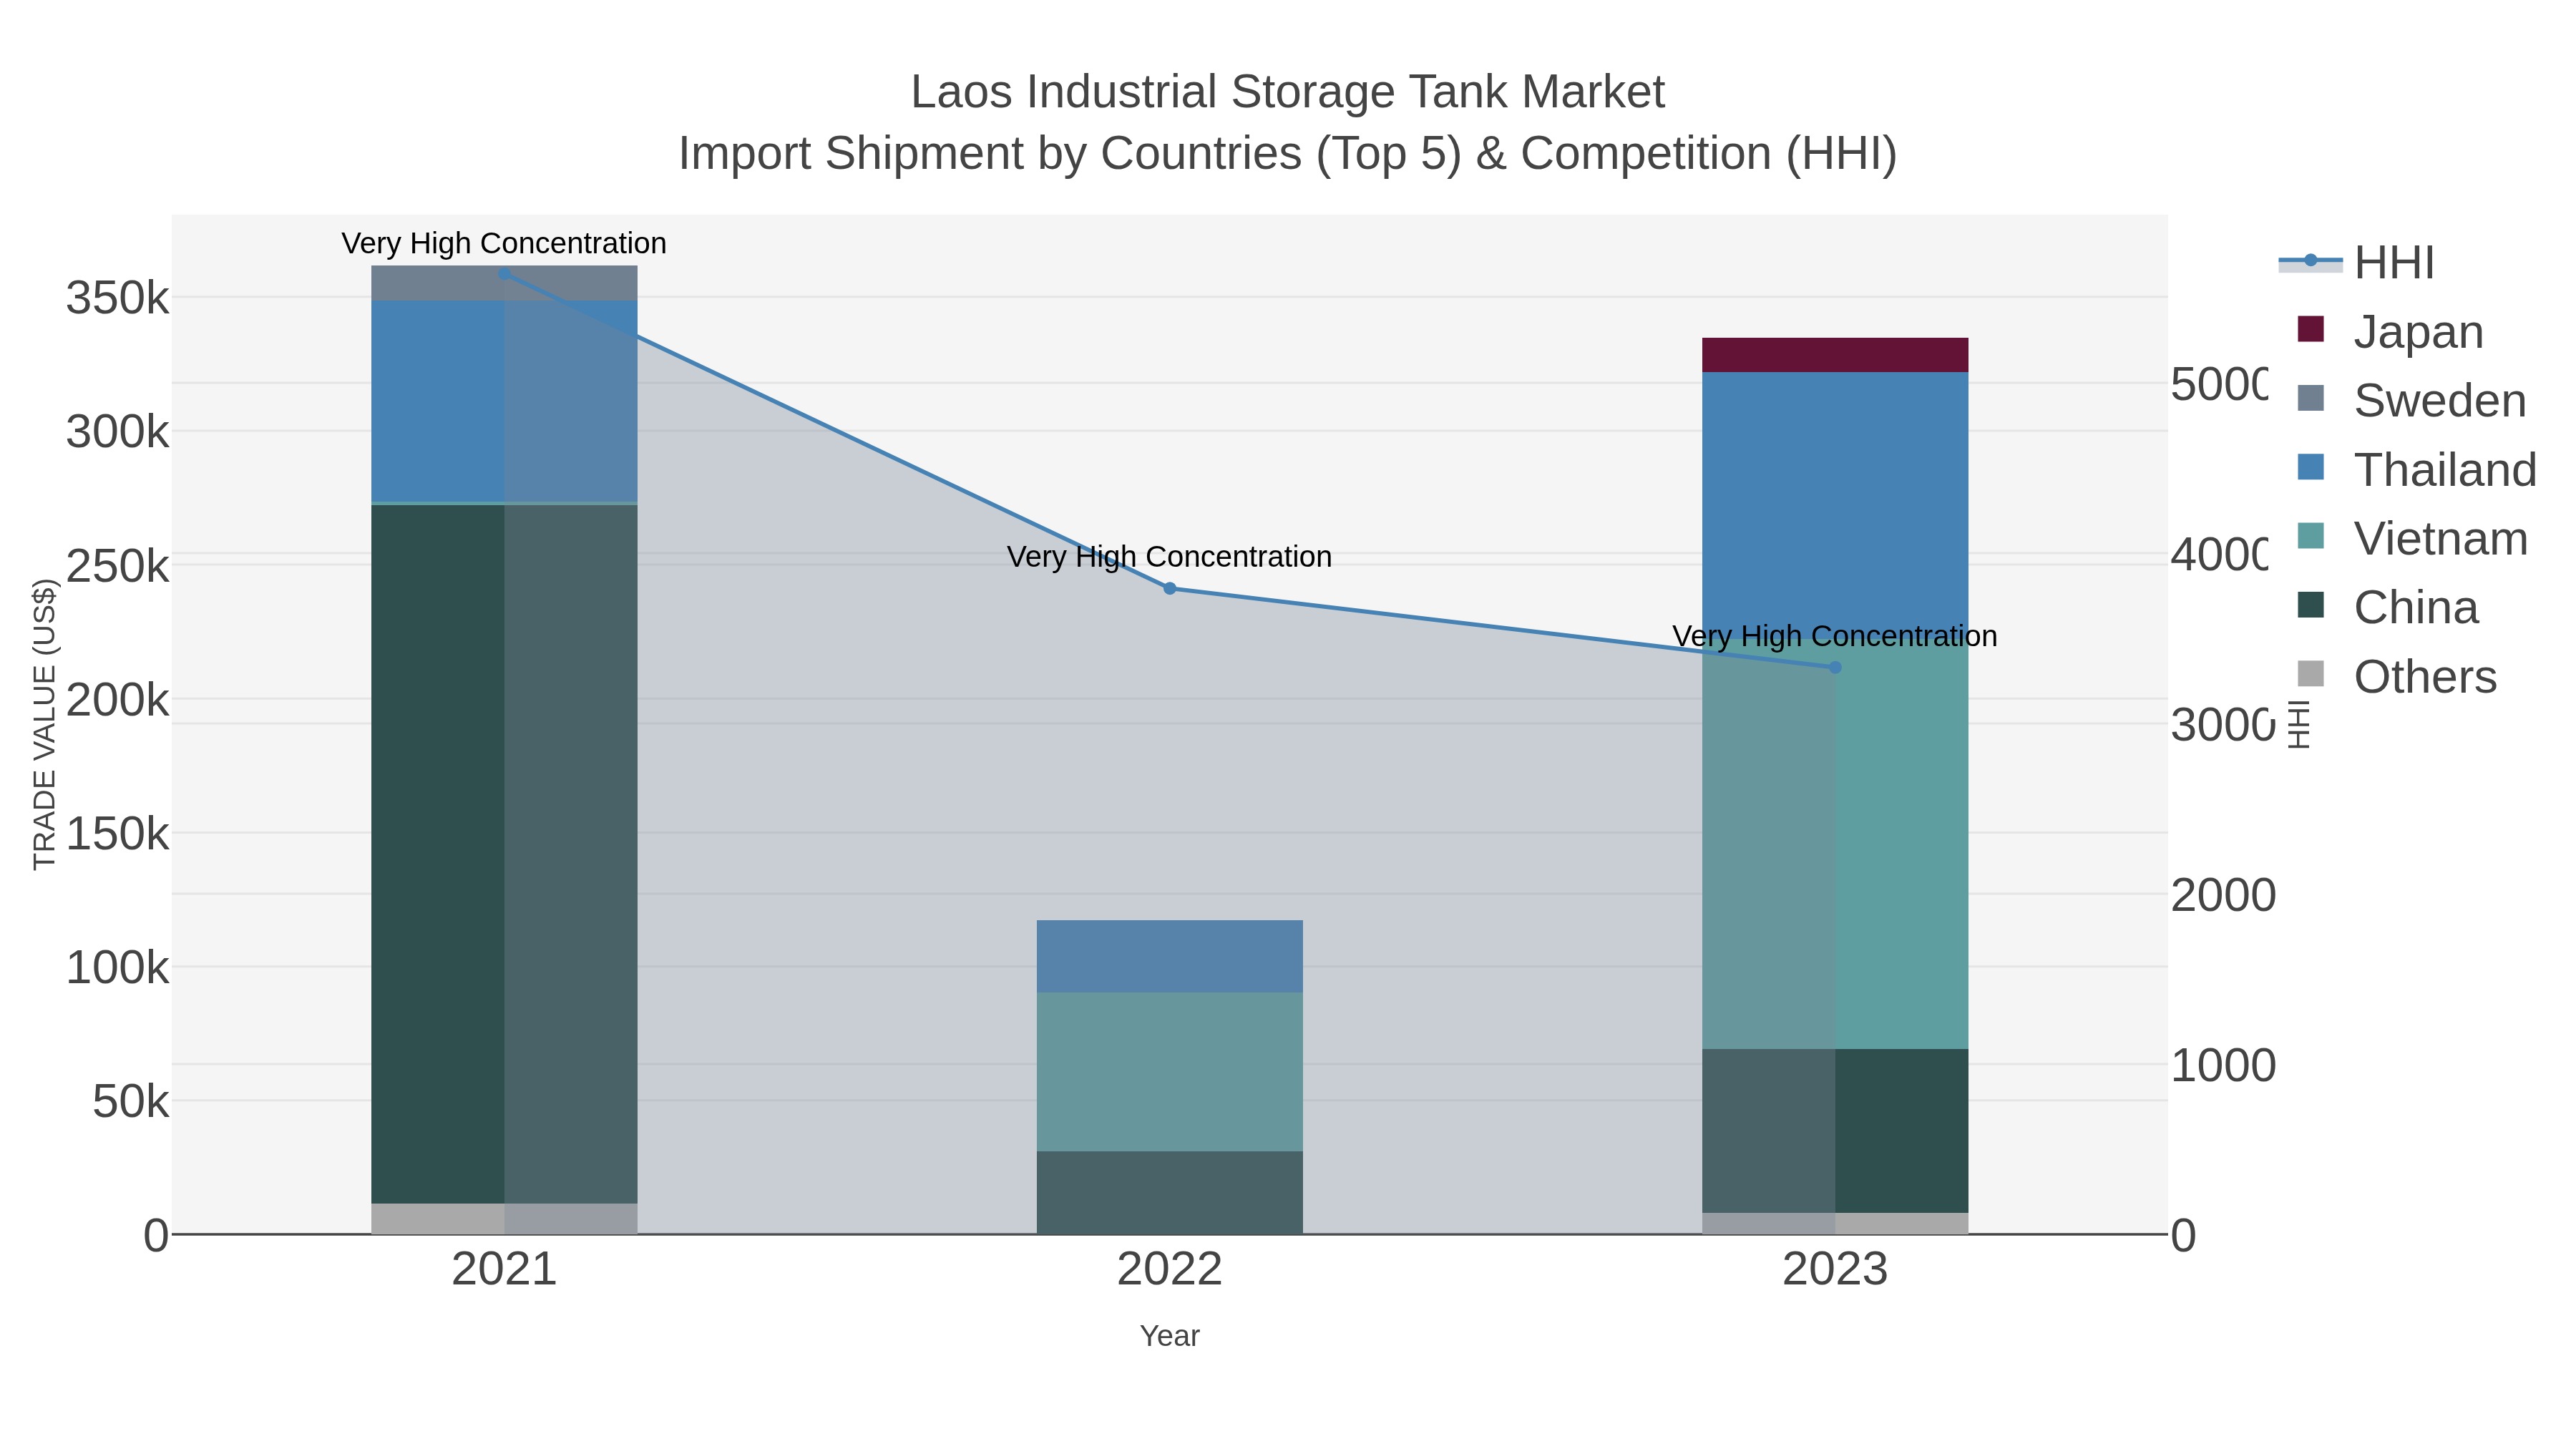This screenshot has height=1449, width=2576.
Task: Click the 2023 x-axis label
Action: (x=1835, y=1270)
